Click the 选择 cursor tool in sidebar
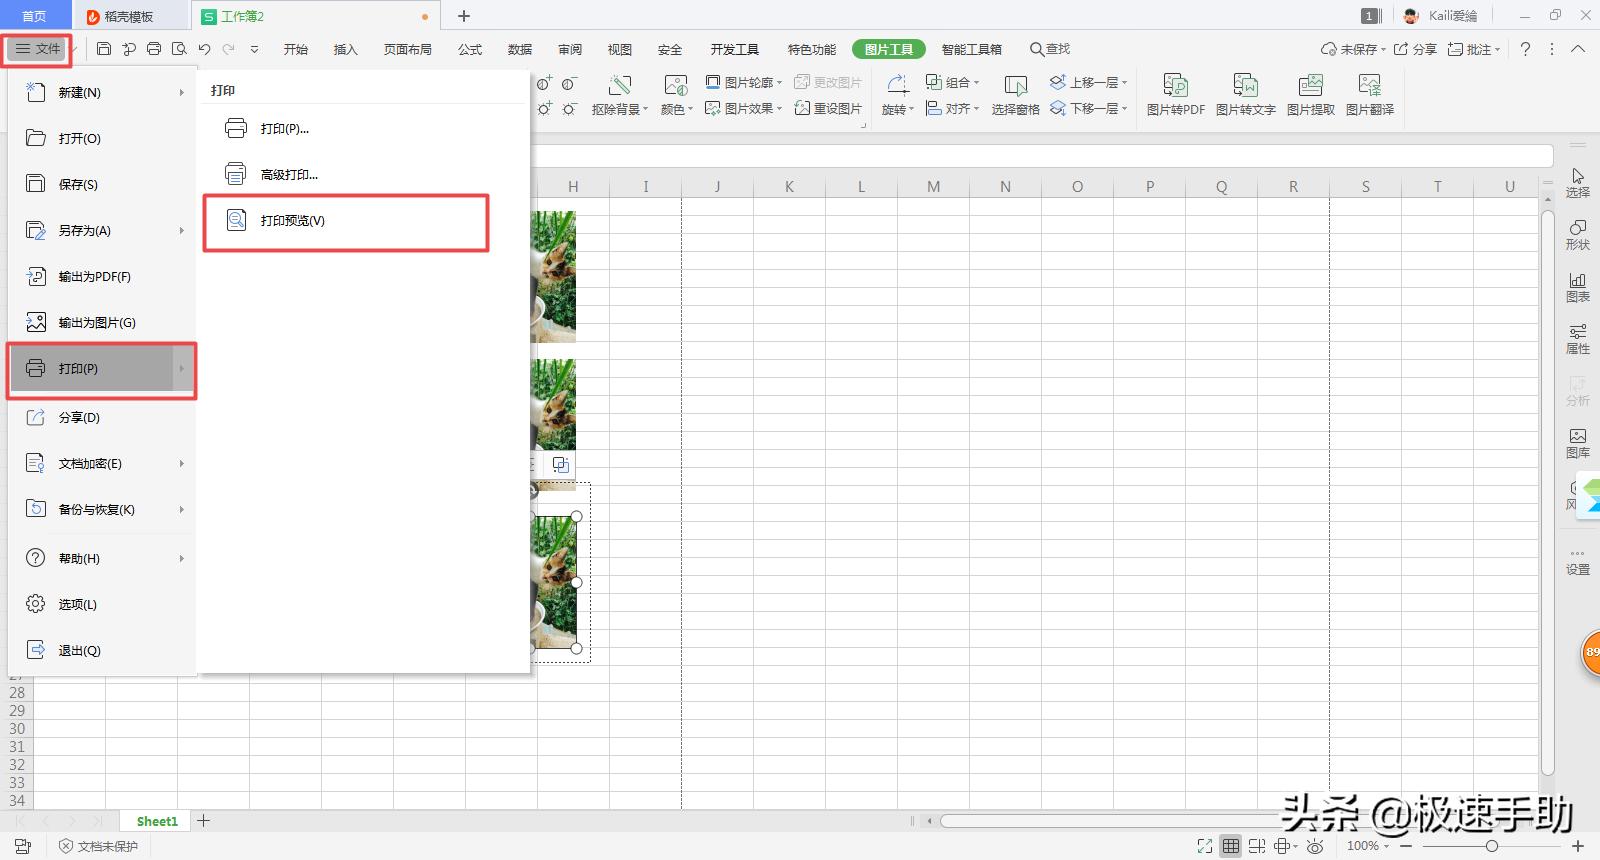 coord(1578,183)
